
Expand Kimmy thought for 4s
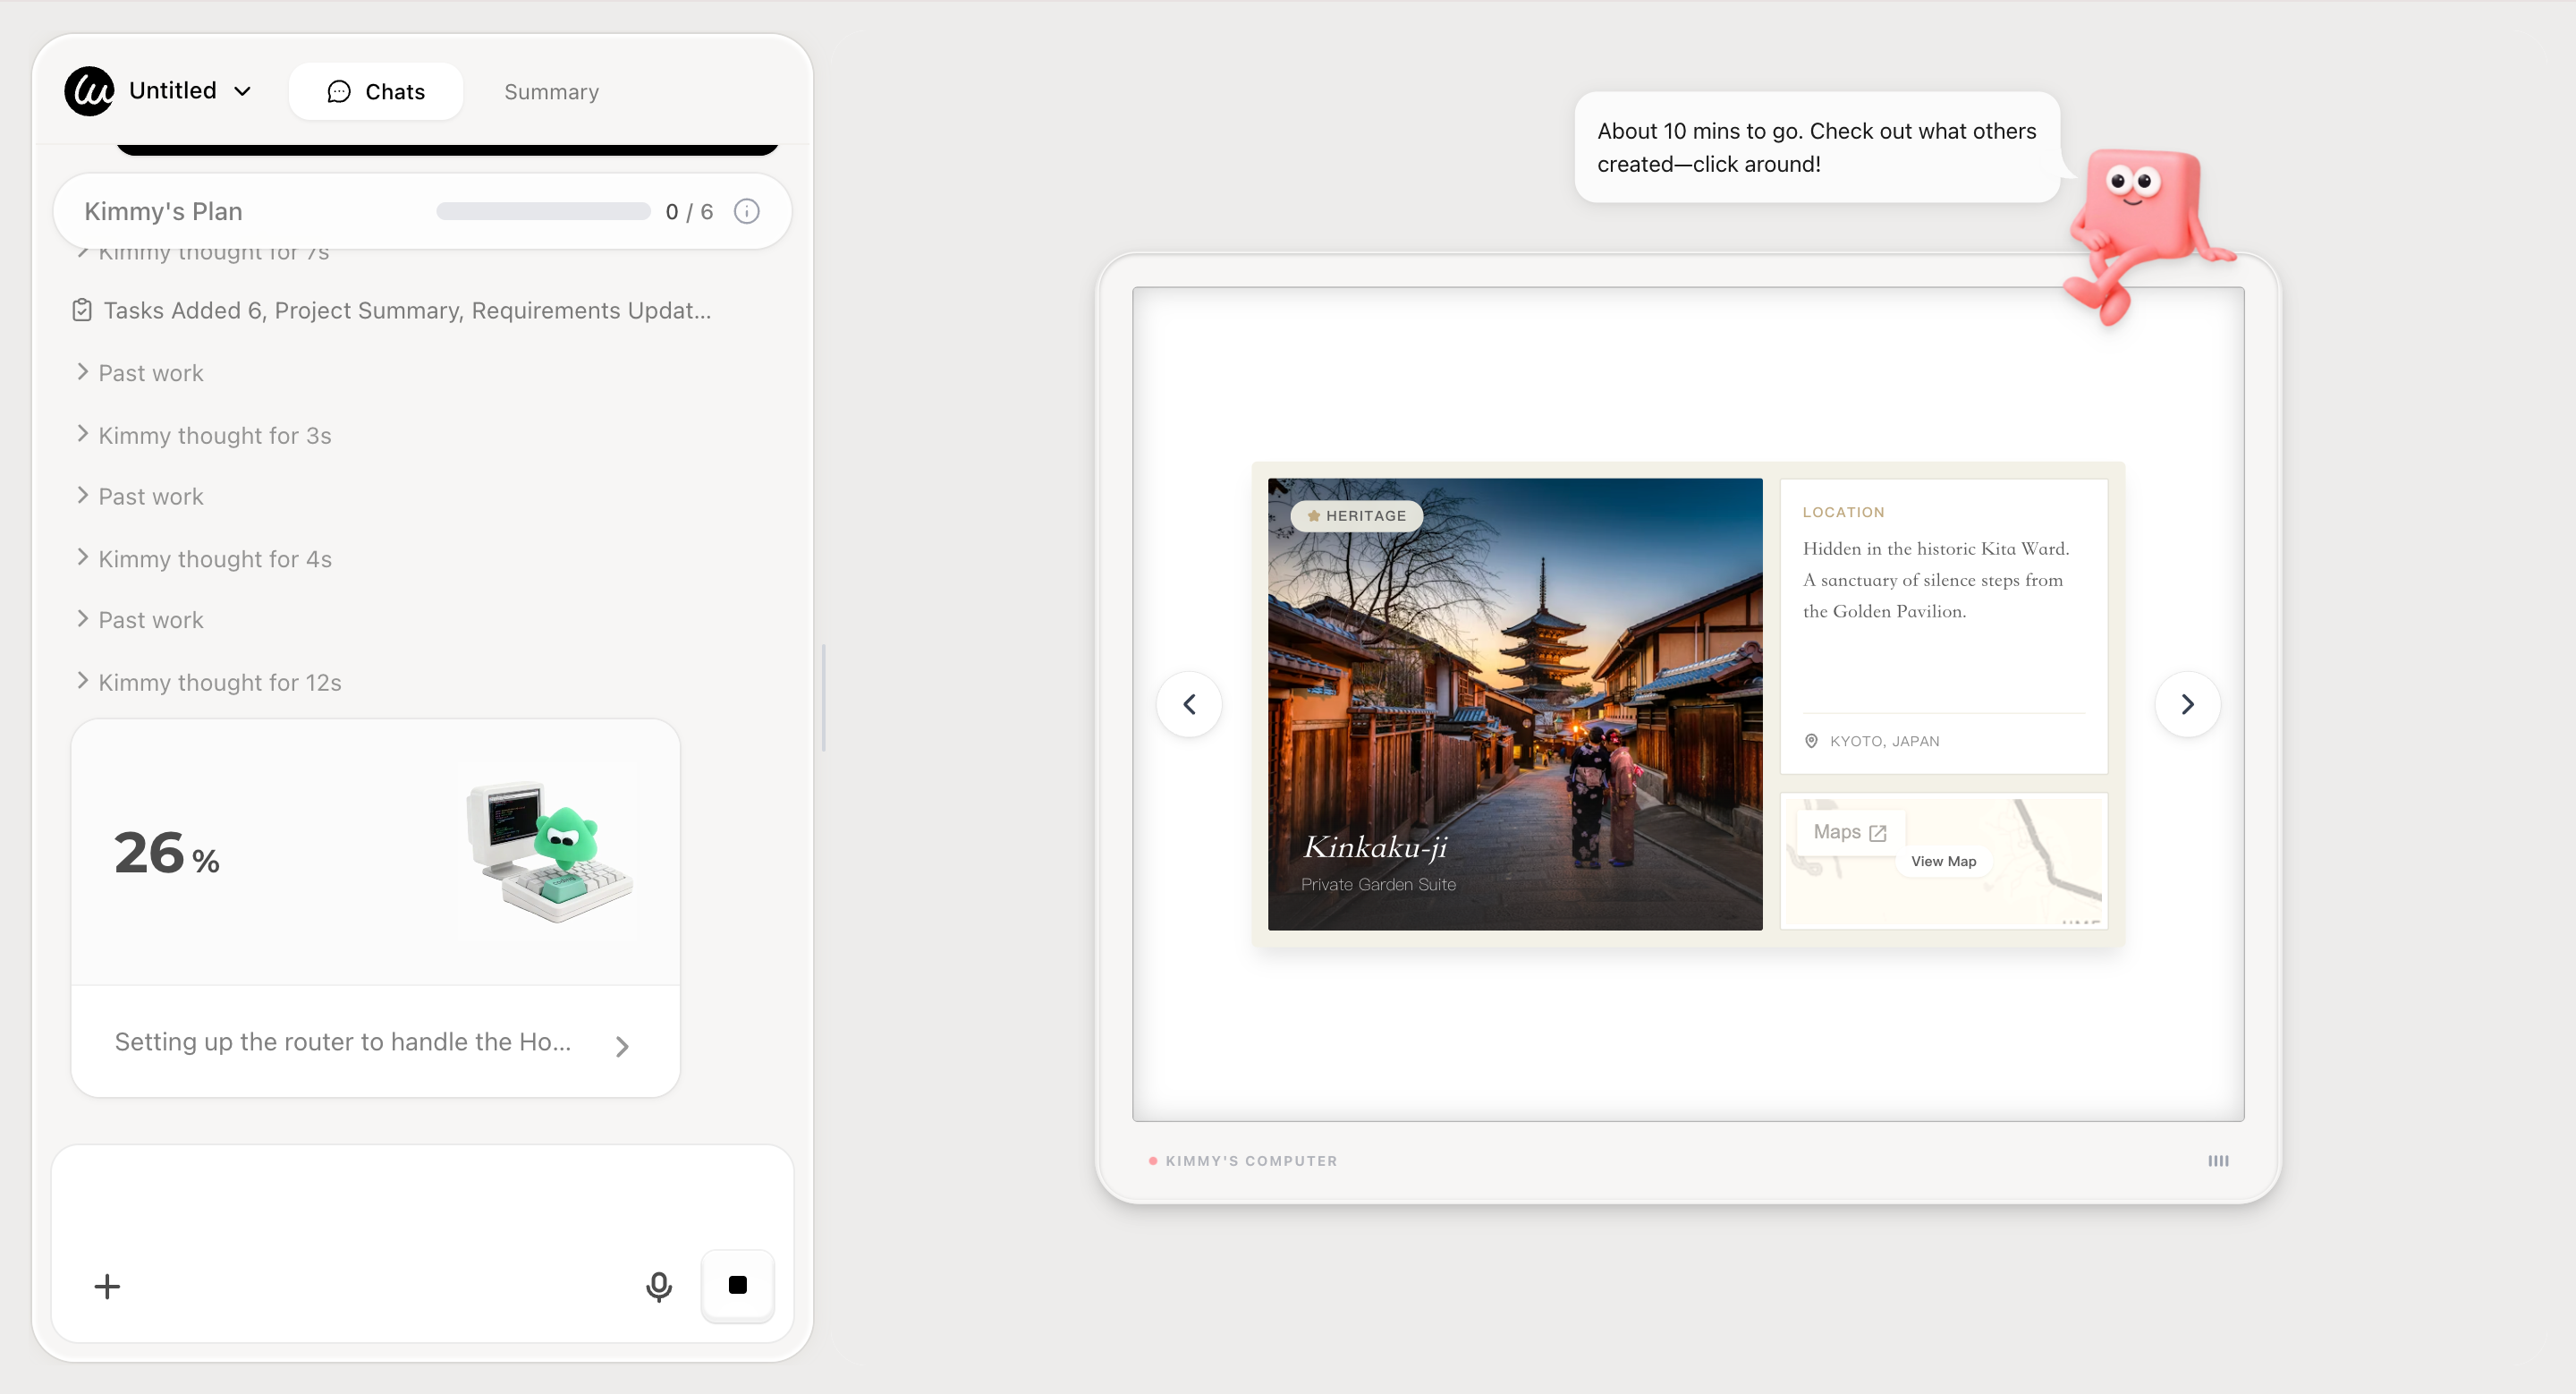[214, 559]
